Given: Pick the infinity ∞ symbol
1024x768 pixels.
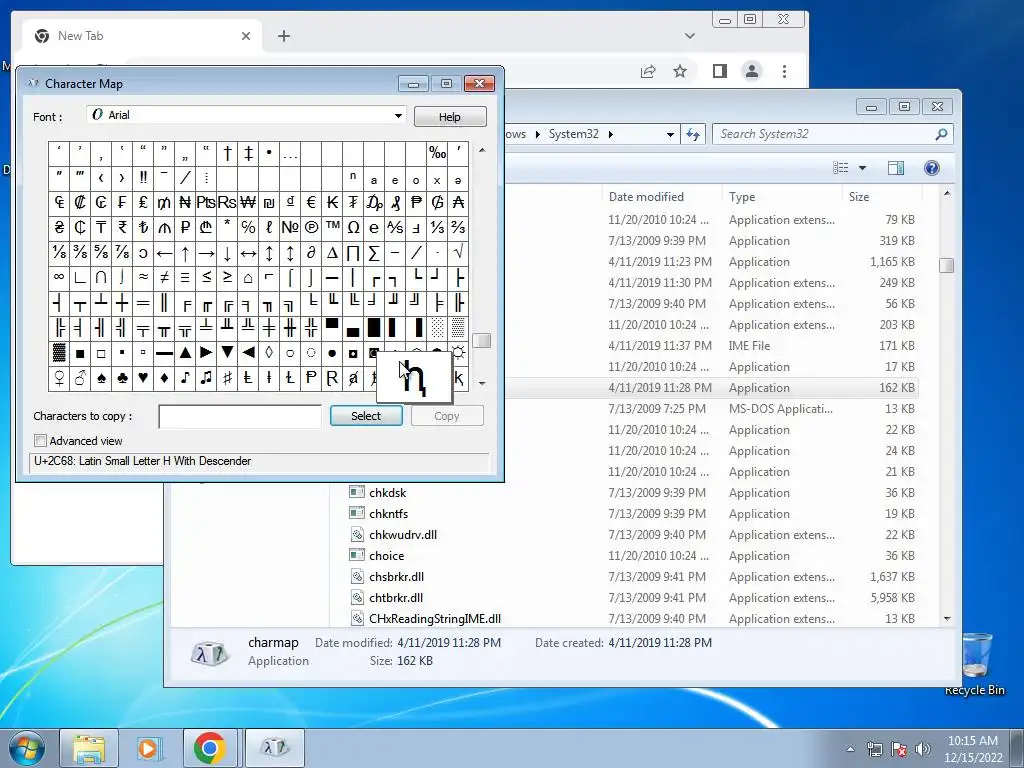Looking at the screenshot, I should (59, 278).
